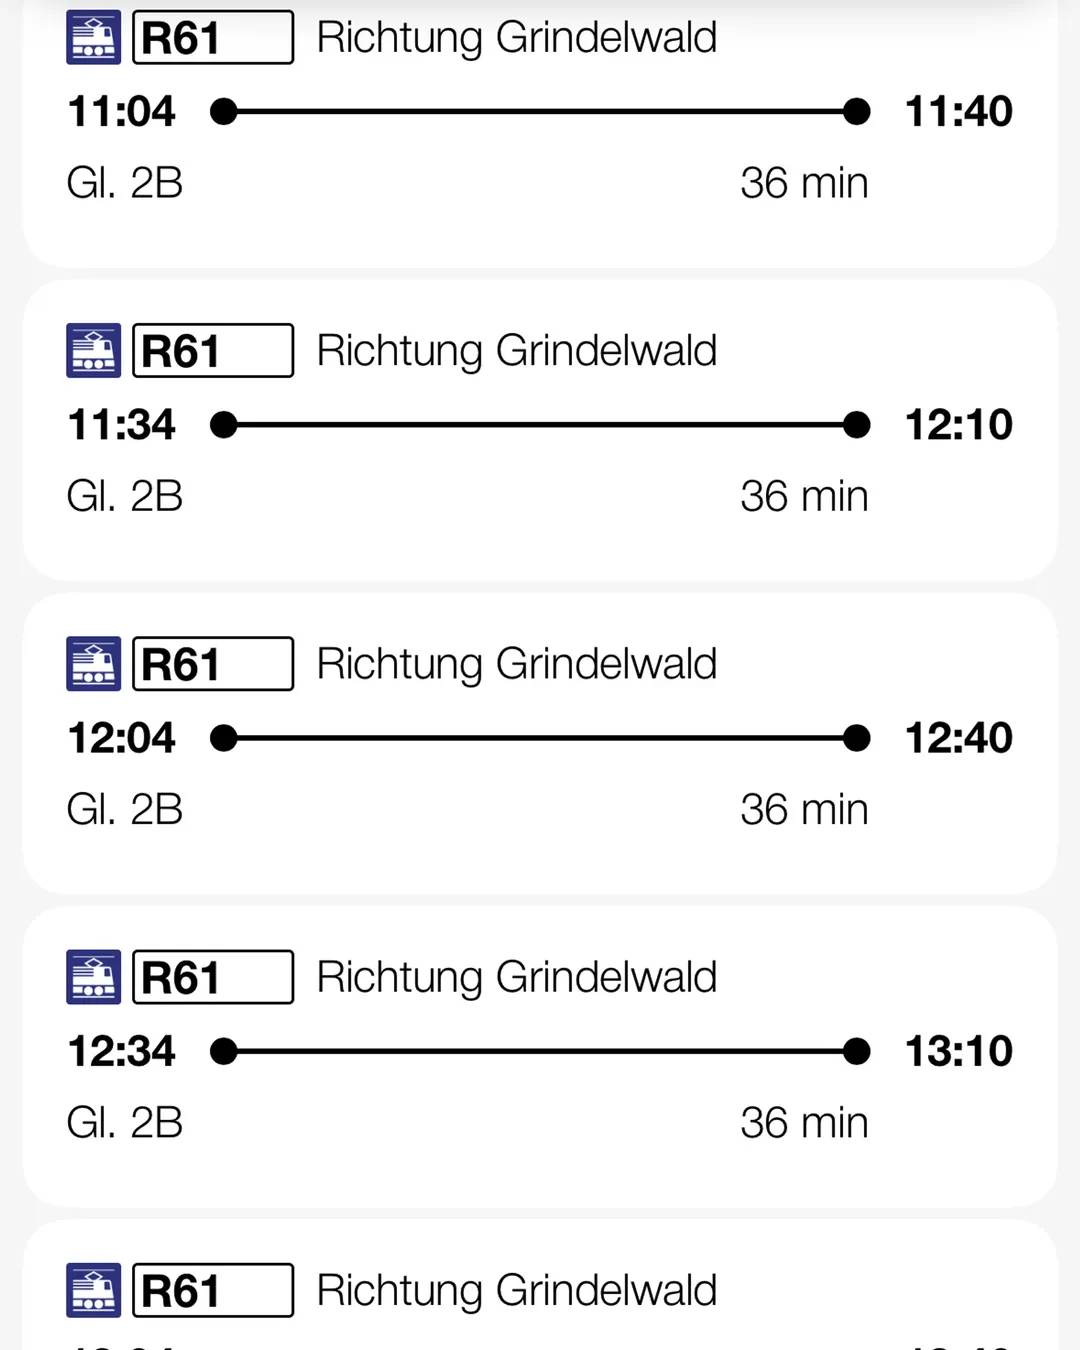Select the R61 badge for the 11:34 departure

213,351
